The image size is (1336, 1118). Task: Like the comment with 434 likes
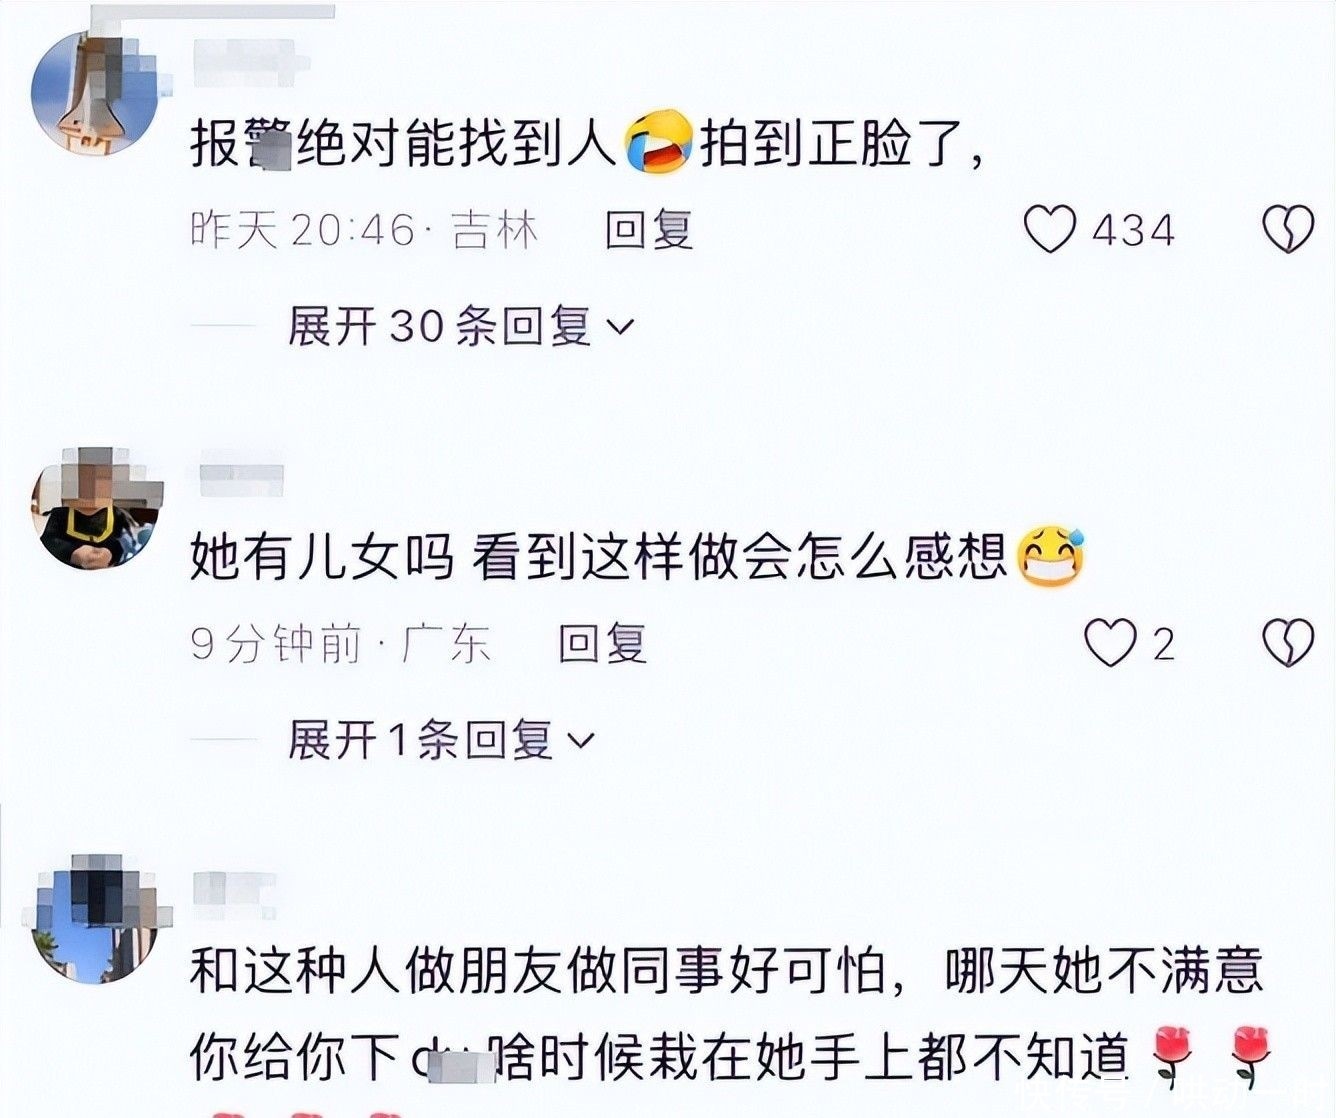(1050, 230)
